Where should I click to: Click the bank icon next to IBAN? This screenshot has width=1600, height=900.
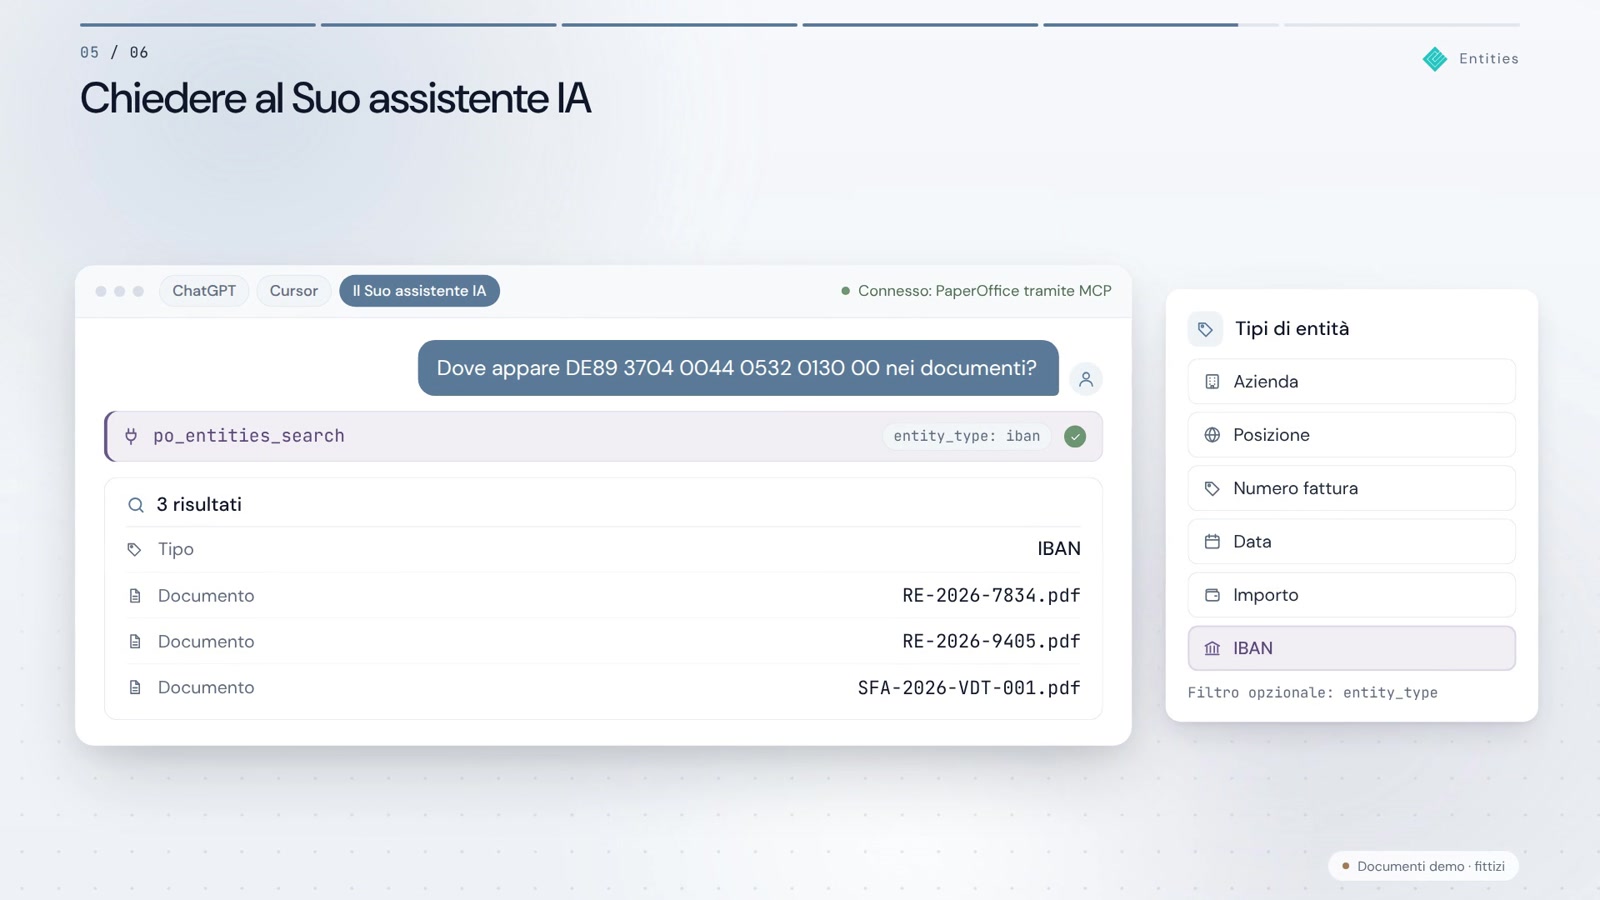click(1212, 648)
